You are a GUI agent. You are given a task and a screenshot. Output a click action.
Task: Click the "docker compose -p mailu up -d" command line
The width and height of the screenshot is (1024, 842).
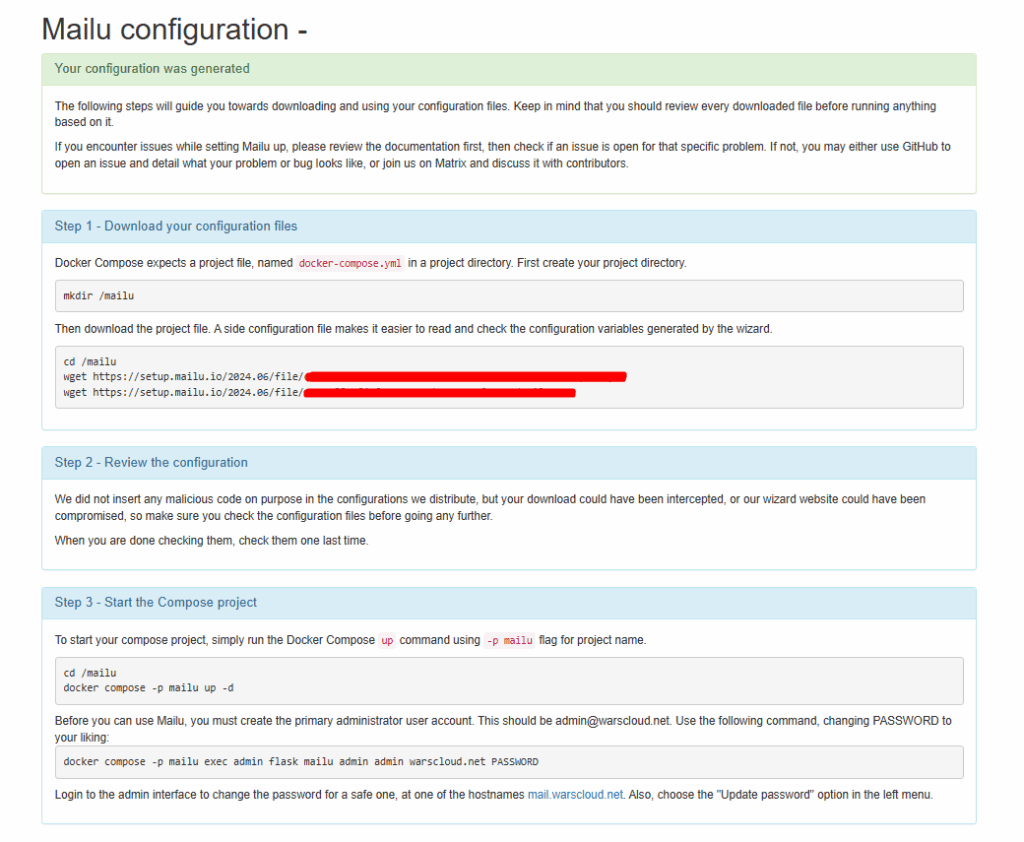(148, 688)
